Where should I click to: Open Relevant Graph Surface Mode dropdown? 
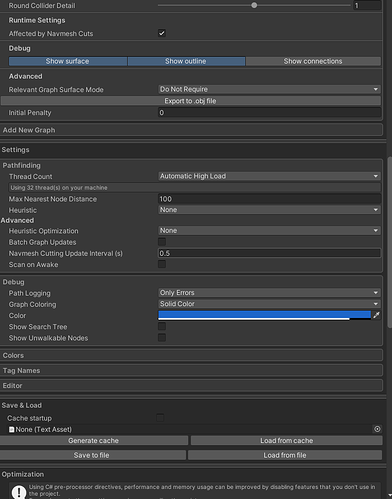(x=269, y=89)
